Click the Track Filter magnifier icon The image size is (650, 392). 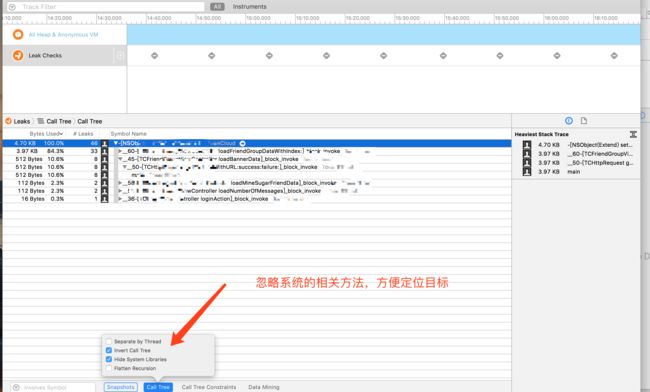(x=12, y=7)
